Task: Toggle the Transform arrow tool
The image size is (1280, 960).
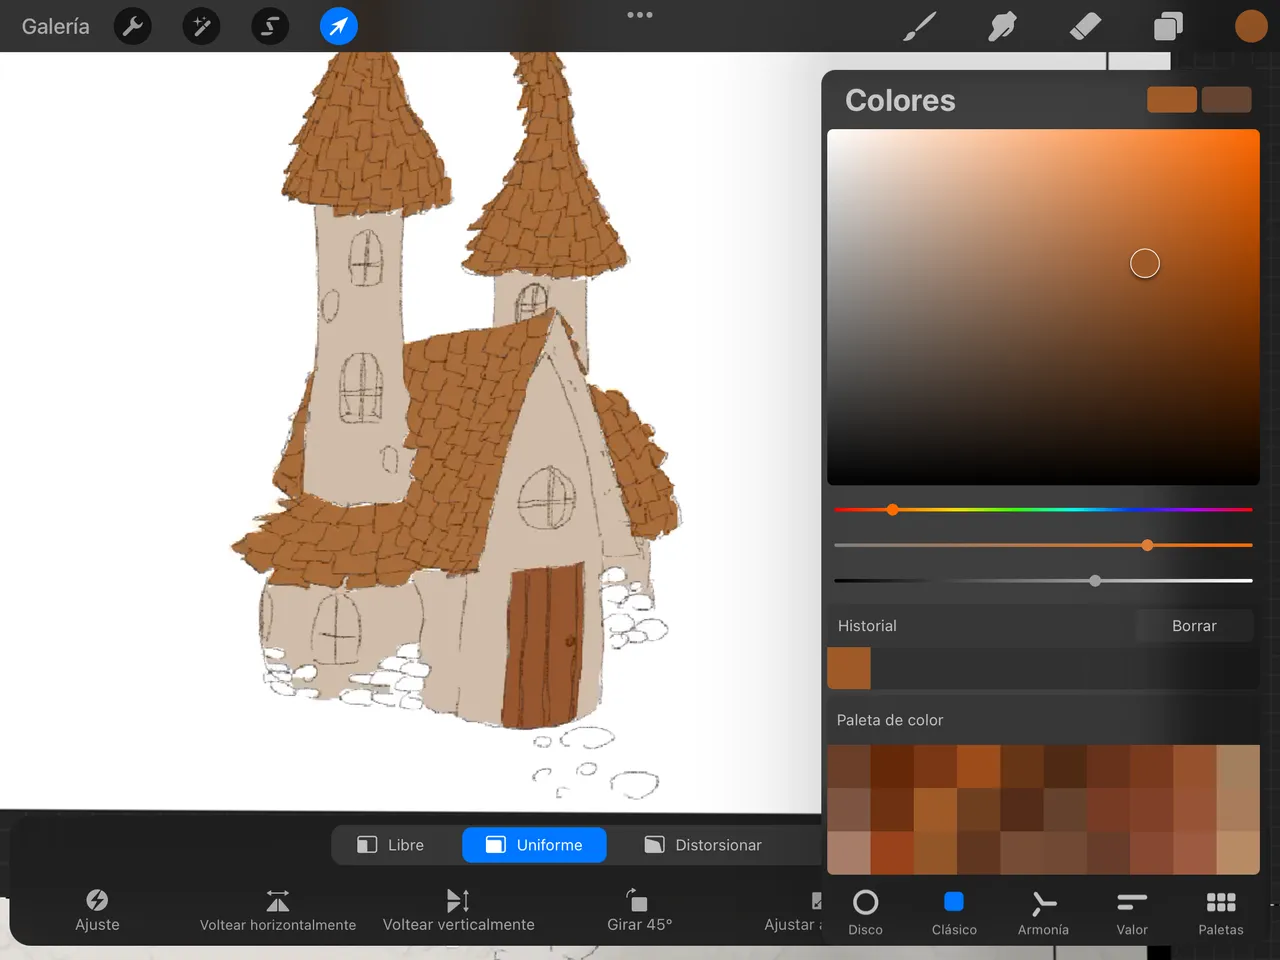Action: [x=338, y=26]
